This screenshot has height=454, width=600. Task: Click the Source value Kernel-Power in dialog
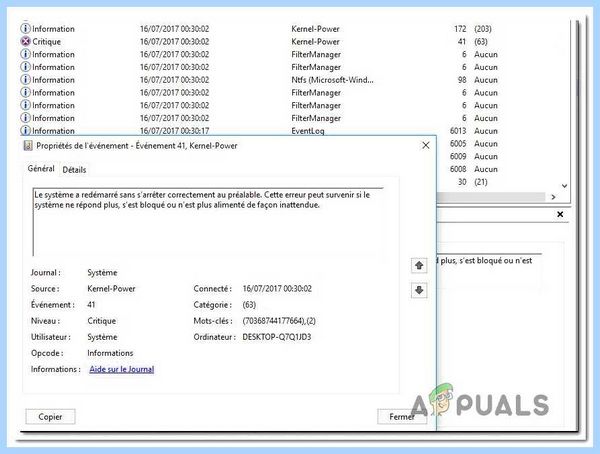111,289
